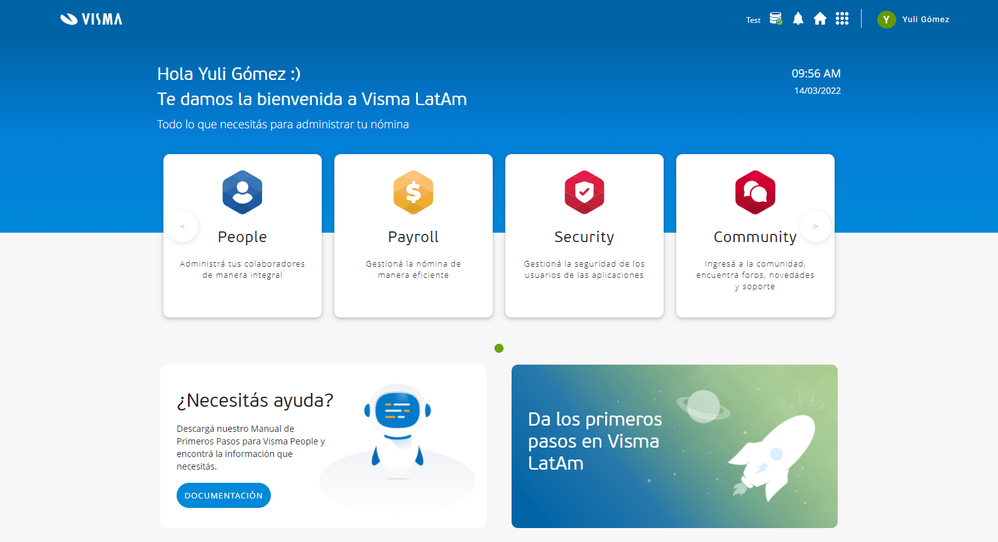The image size is (998, 542).
Task: Select the green carousel page dot
Action: point(499,348)
